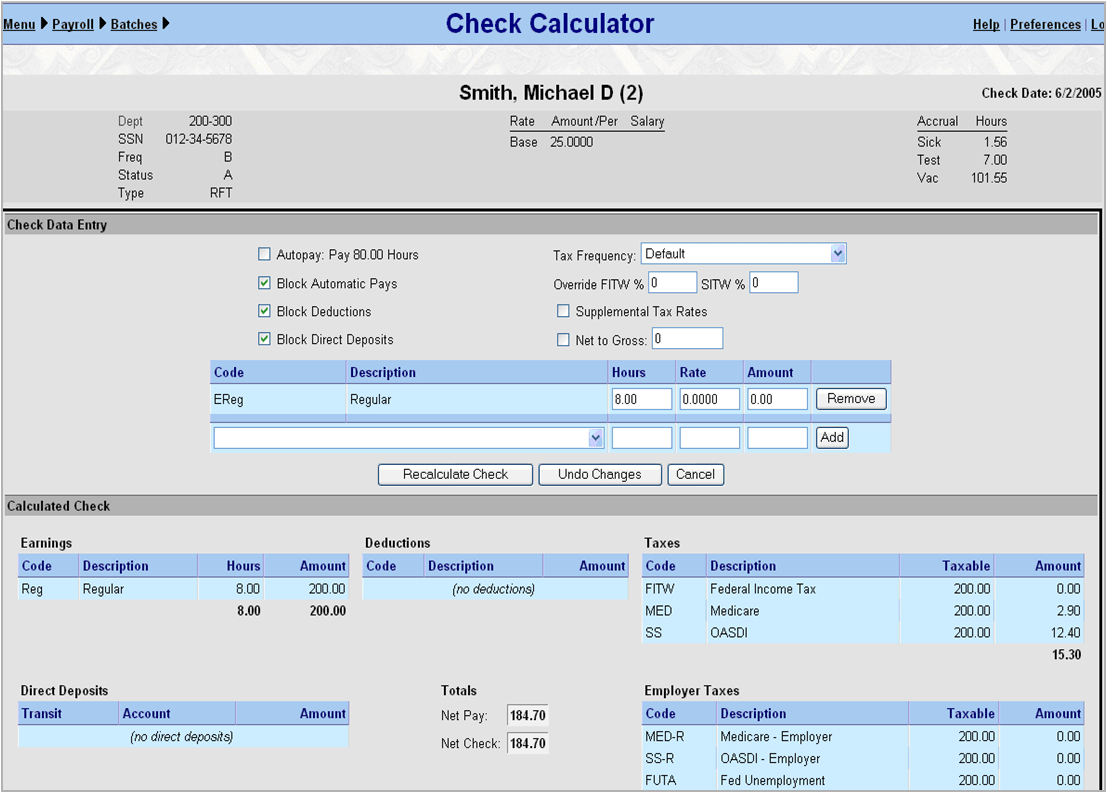The height and width of the screenshot is (793, 1107).
Task: Click the FUTA Fed Unemployment row
Action: [x=863, y=780]
